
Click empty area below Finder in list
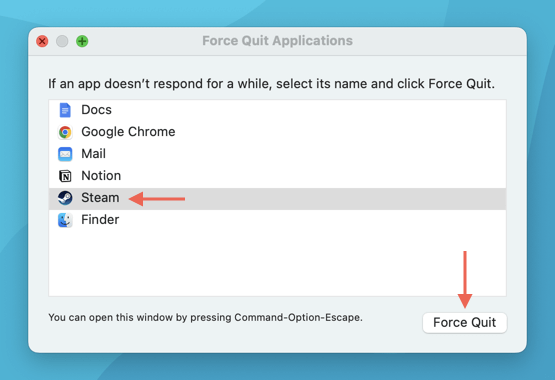click(277, 264)
